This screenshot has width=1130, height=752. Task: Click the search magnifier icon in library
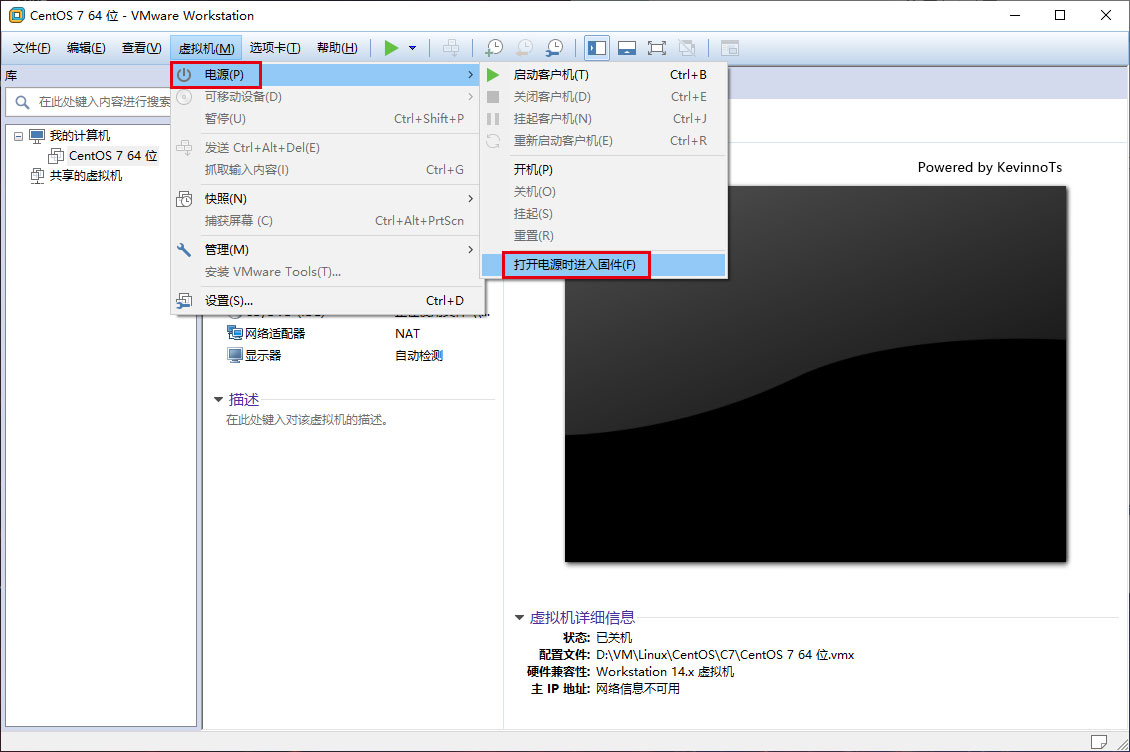click(x=22, y=102)
